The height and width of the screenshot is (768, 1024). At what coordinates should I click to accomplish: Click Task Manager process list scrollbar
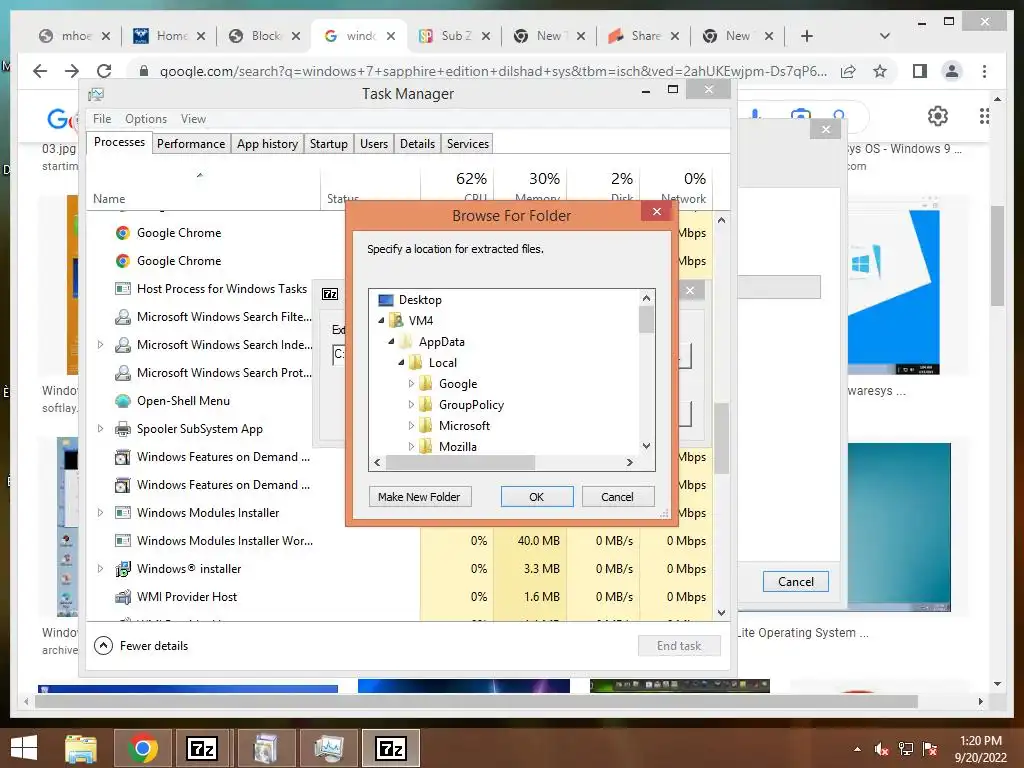[x=722, y=438]
